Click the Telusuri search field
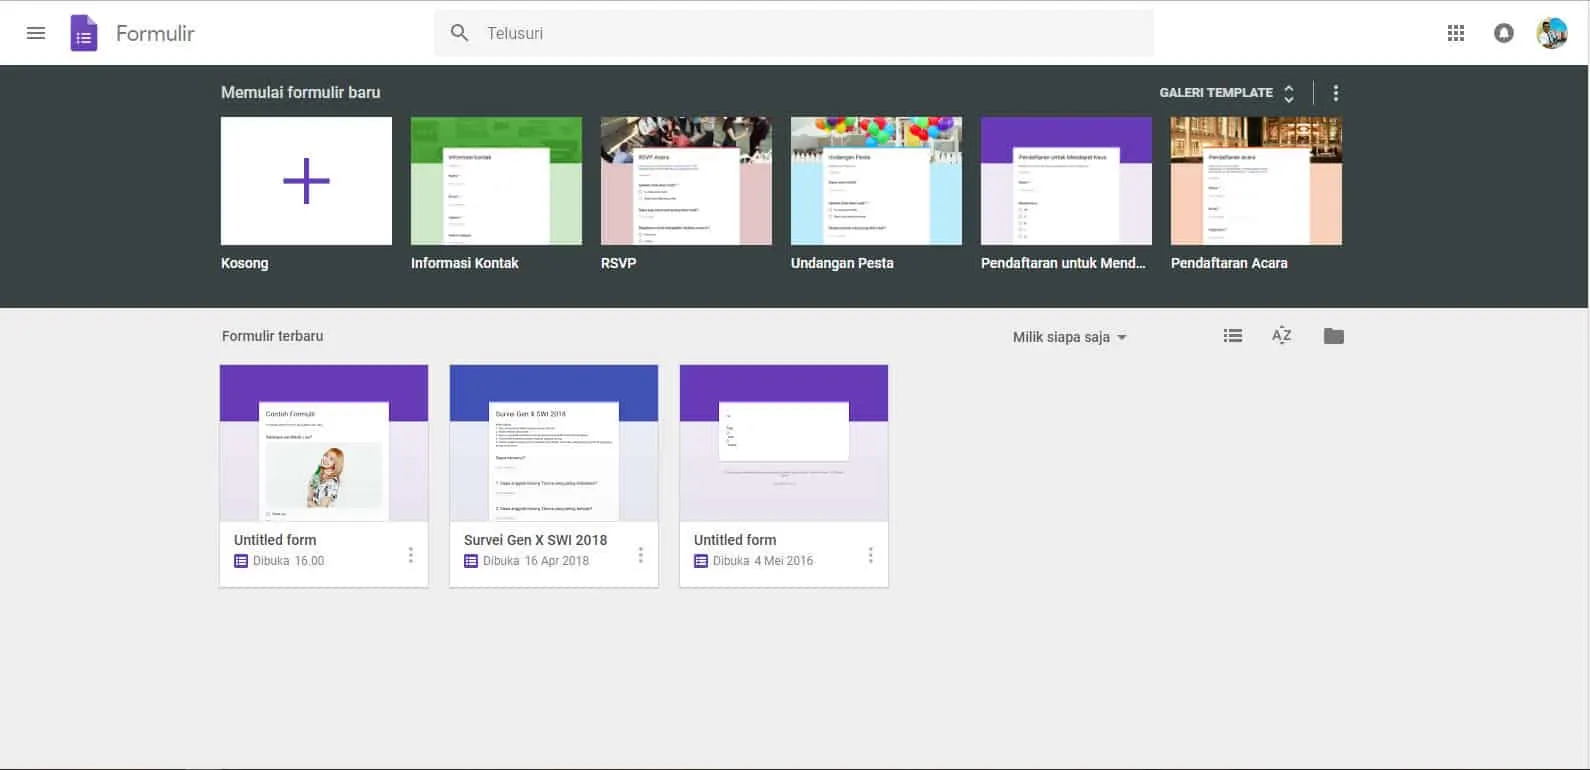This screenshot has width=1590, height=770. pos(800,33)
